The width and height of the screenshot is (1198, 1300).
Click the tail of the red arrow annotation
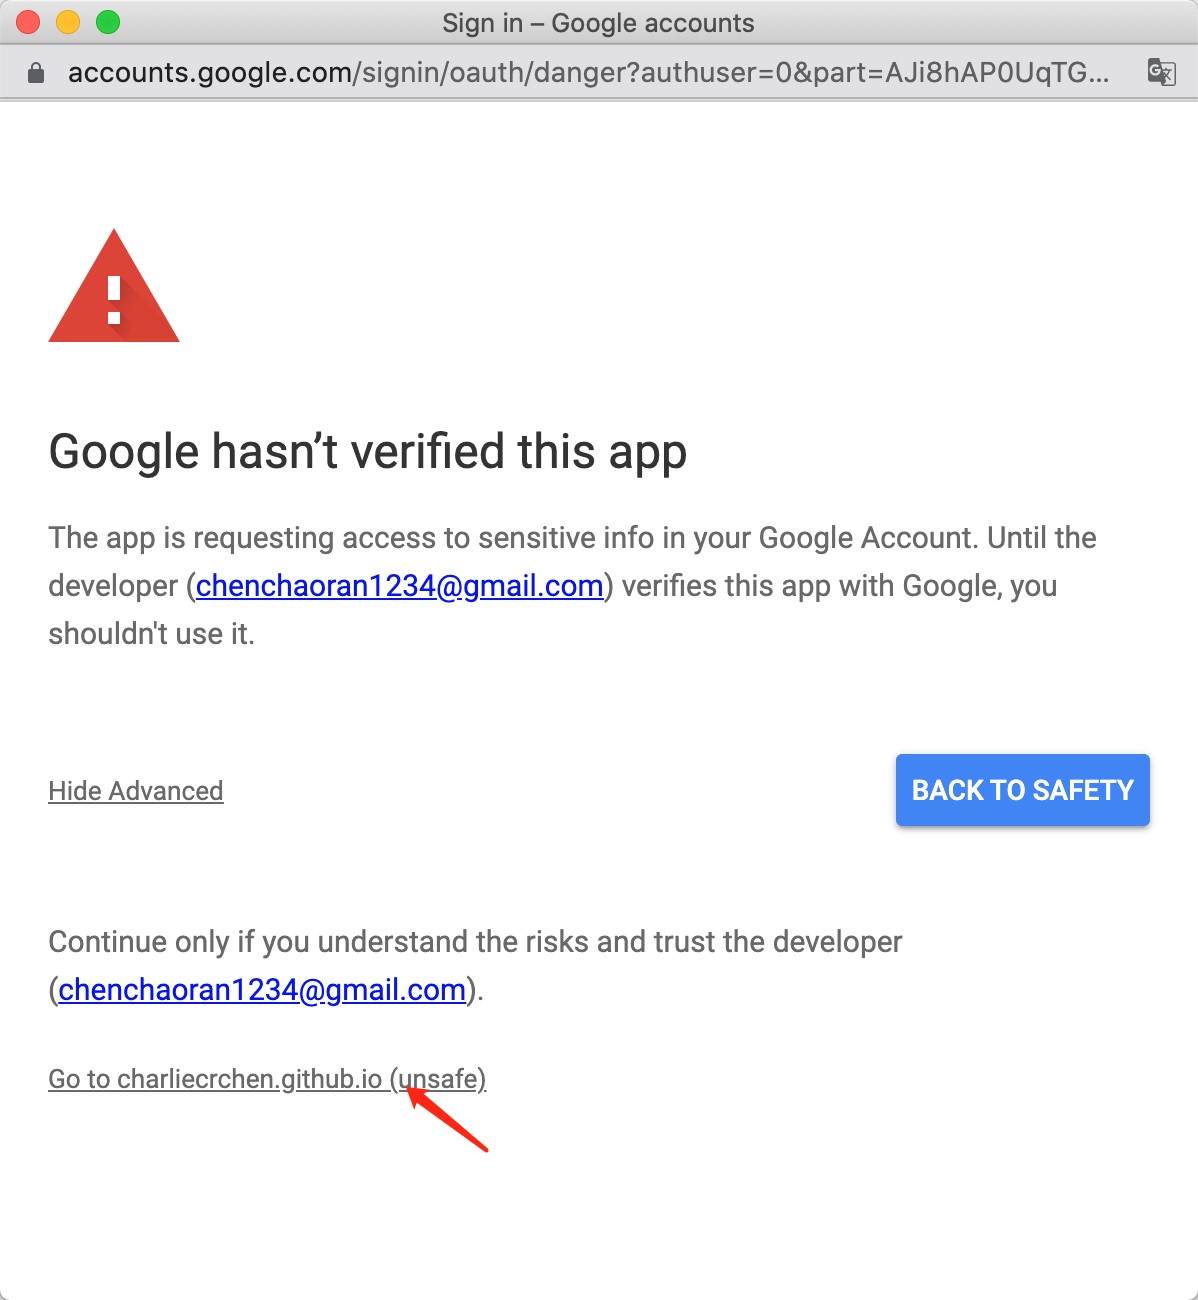pos(483,1147)
